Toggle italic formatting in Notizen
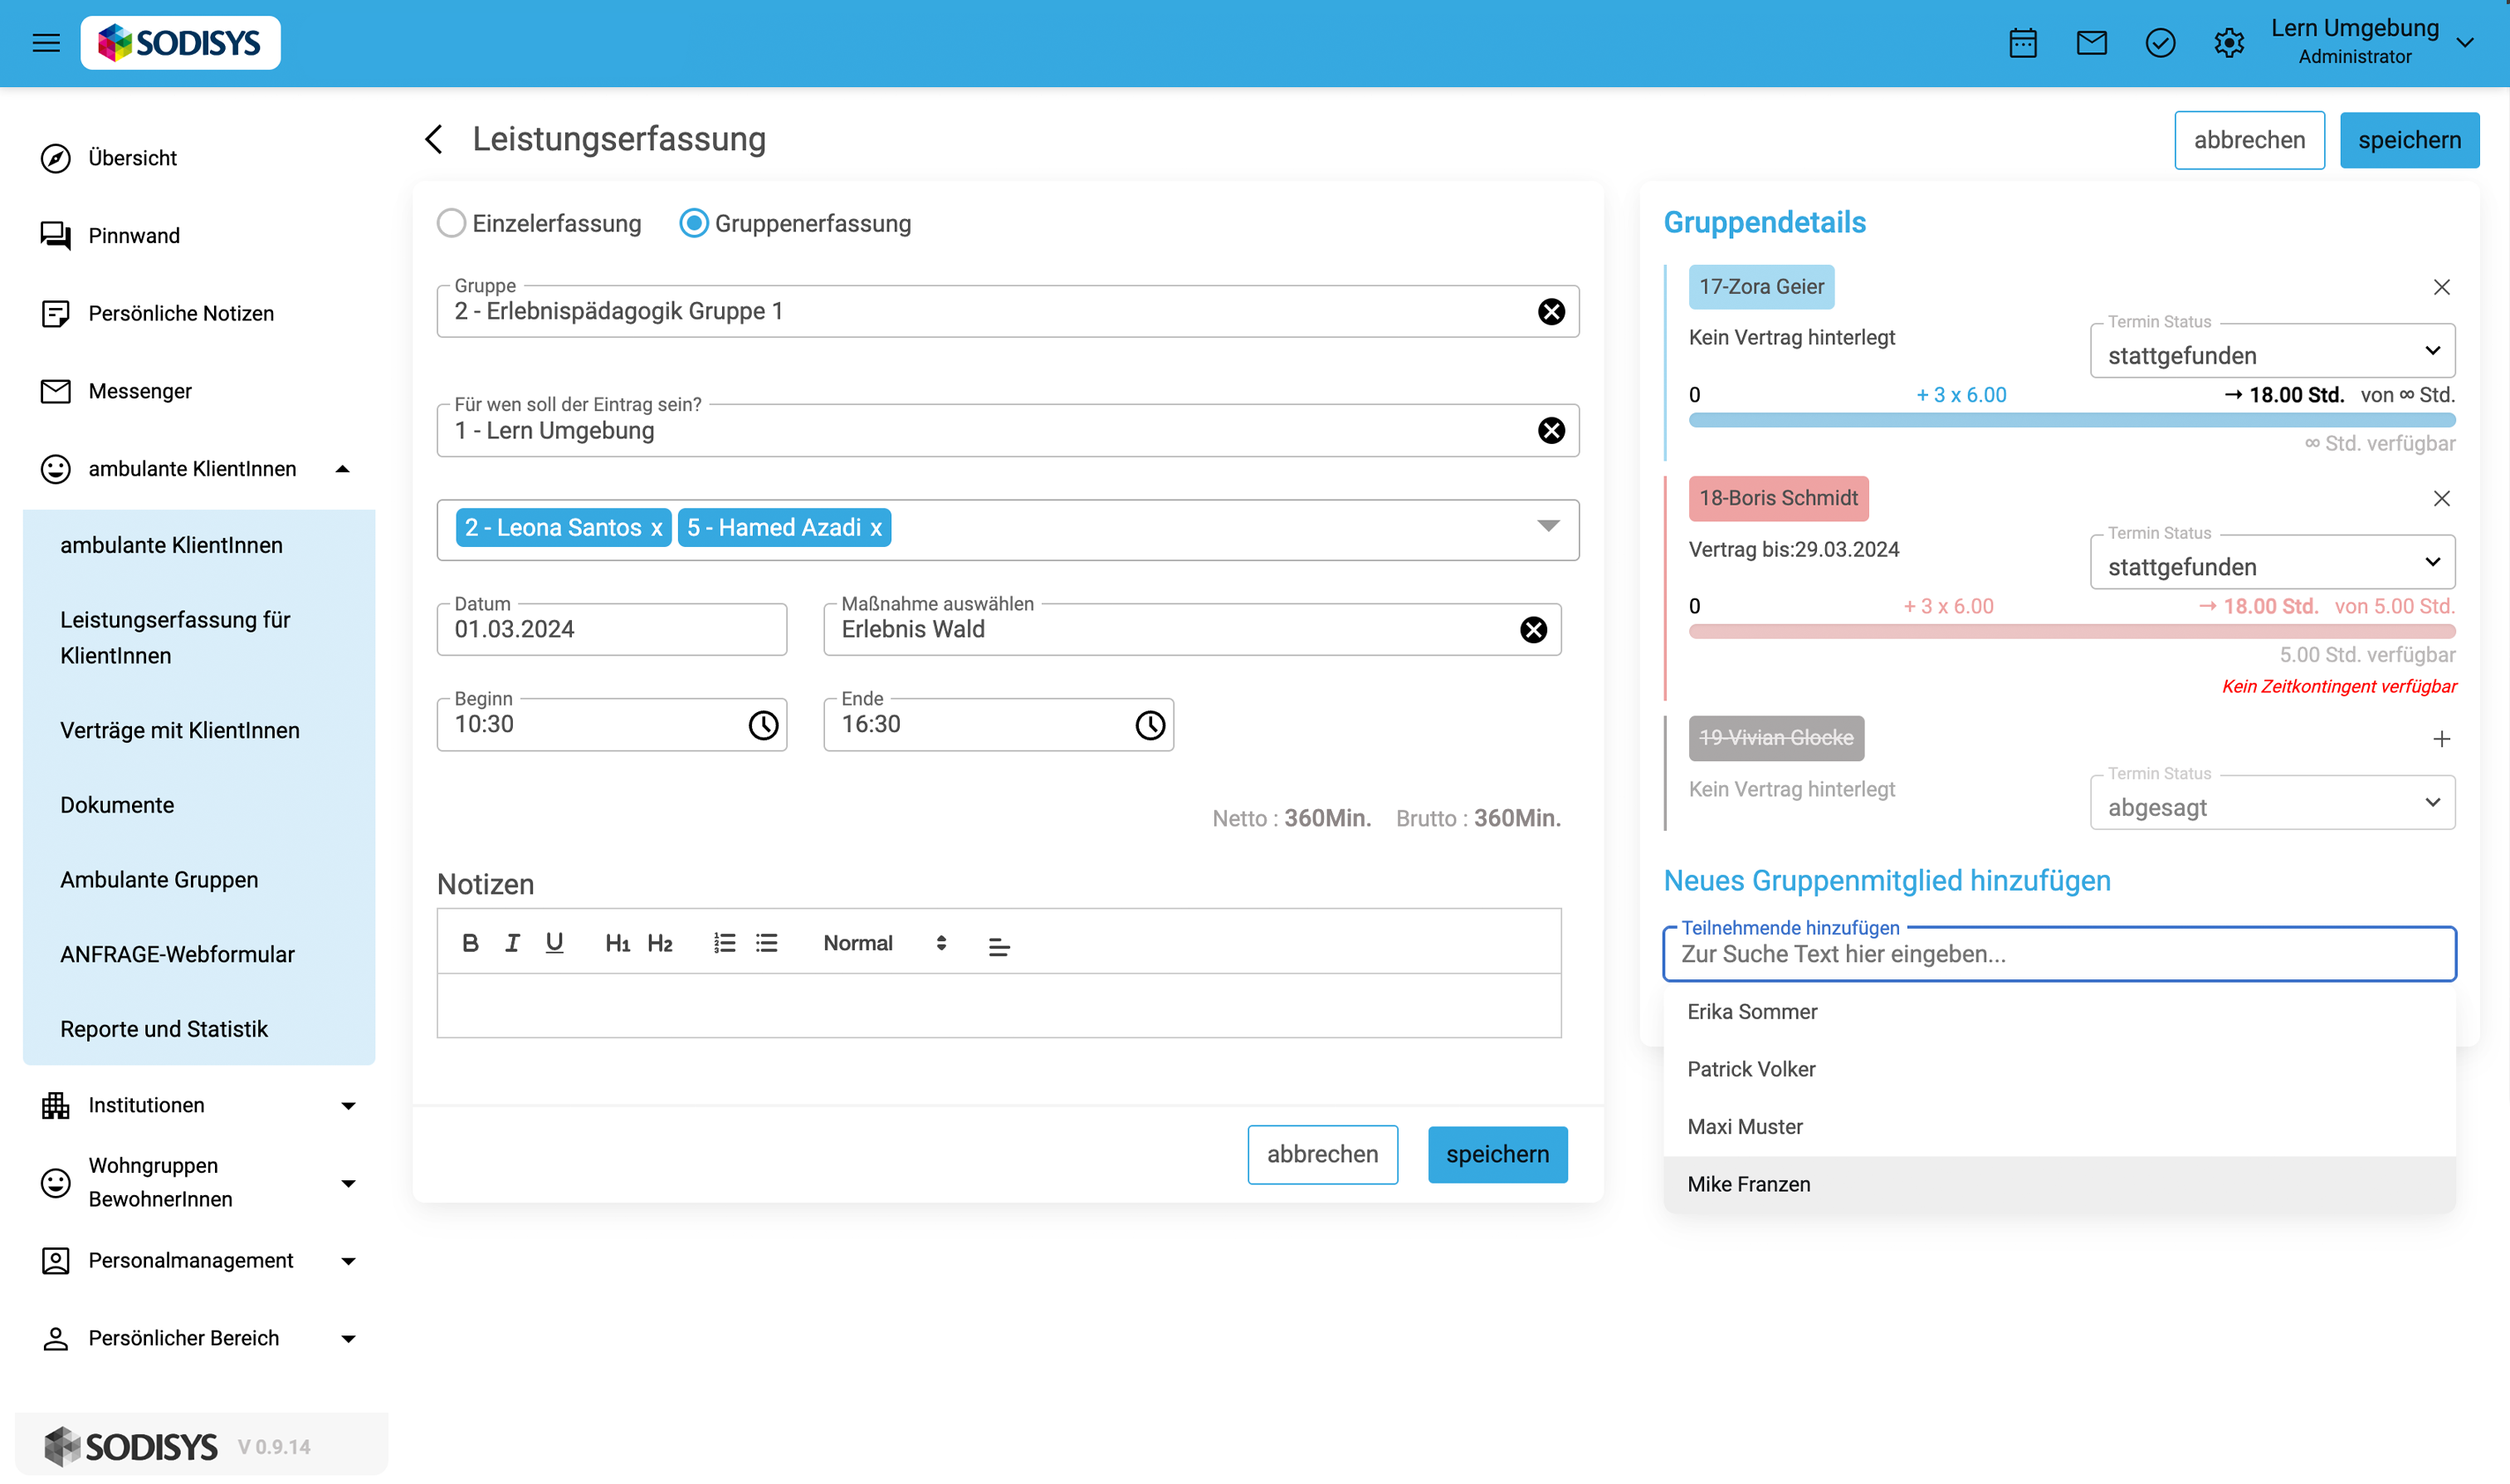The height and width of the screenshot is (1484, 2510). tap(512, 943)
